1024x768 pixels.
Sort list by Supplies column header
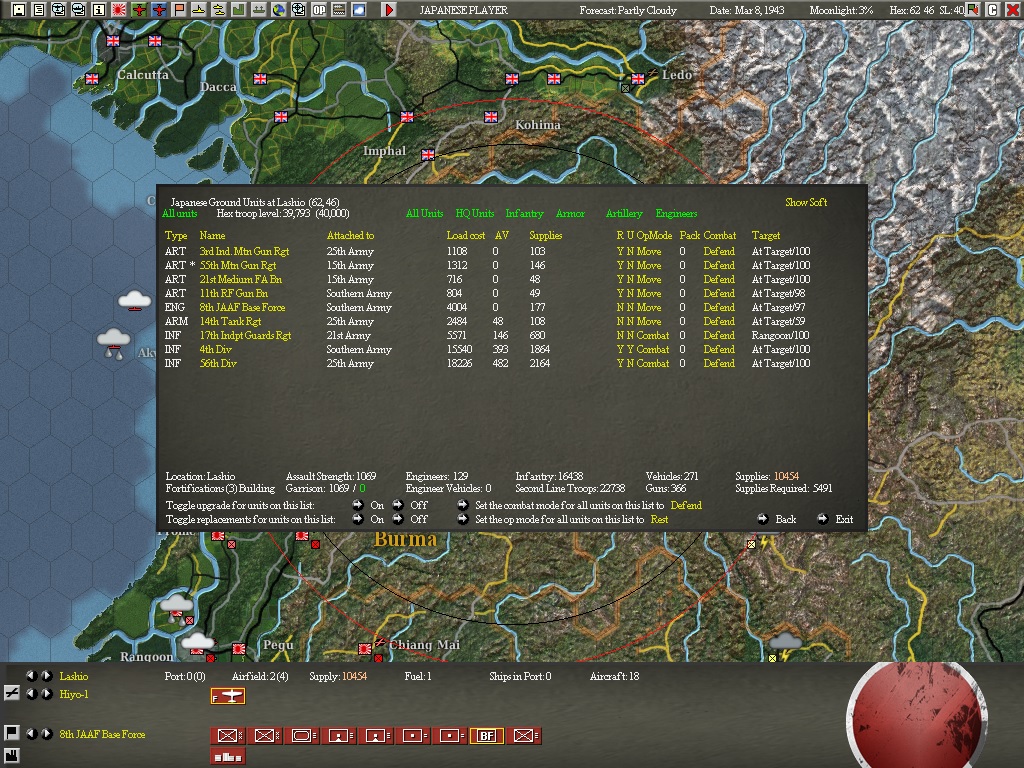tap(545, 235)
